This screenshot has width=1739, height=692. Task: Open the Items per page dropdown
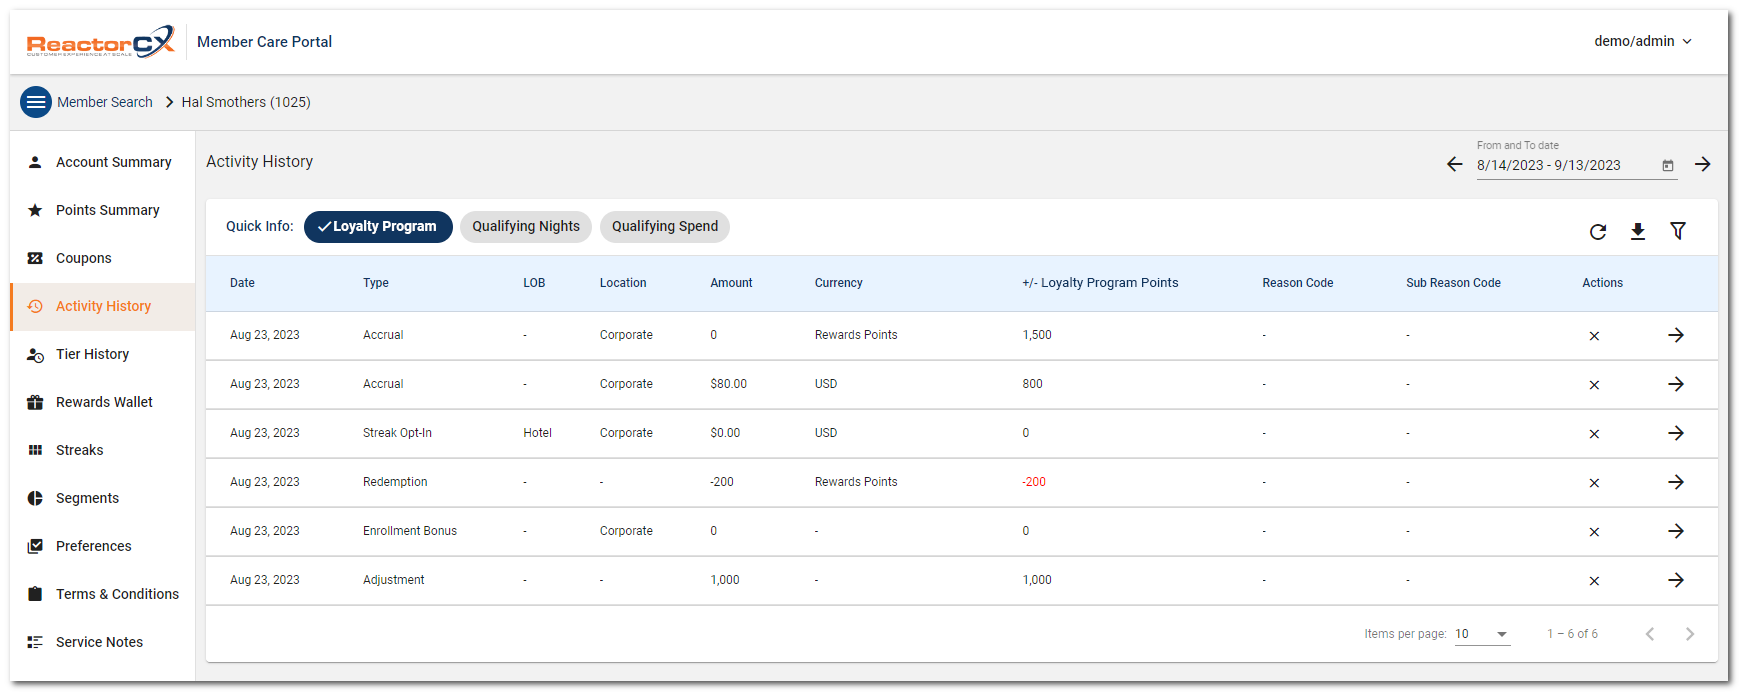pyautogui.click(x=1482, y=634)
